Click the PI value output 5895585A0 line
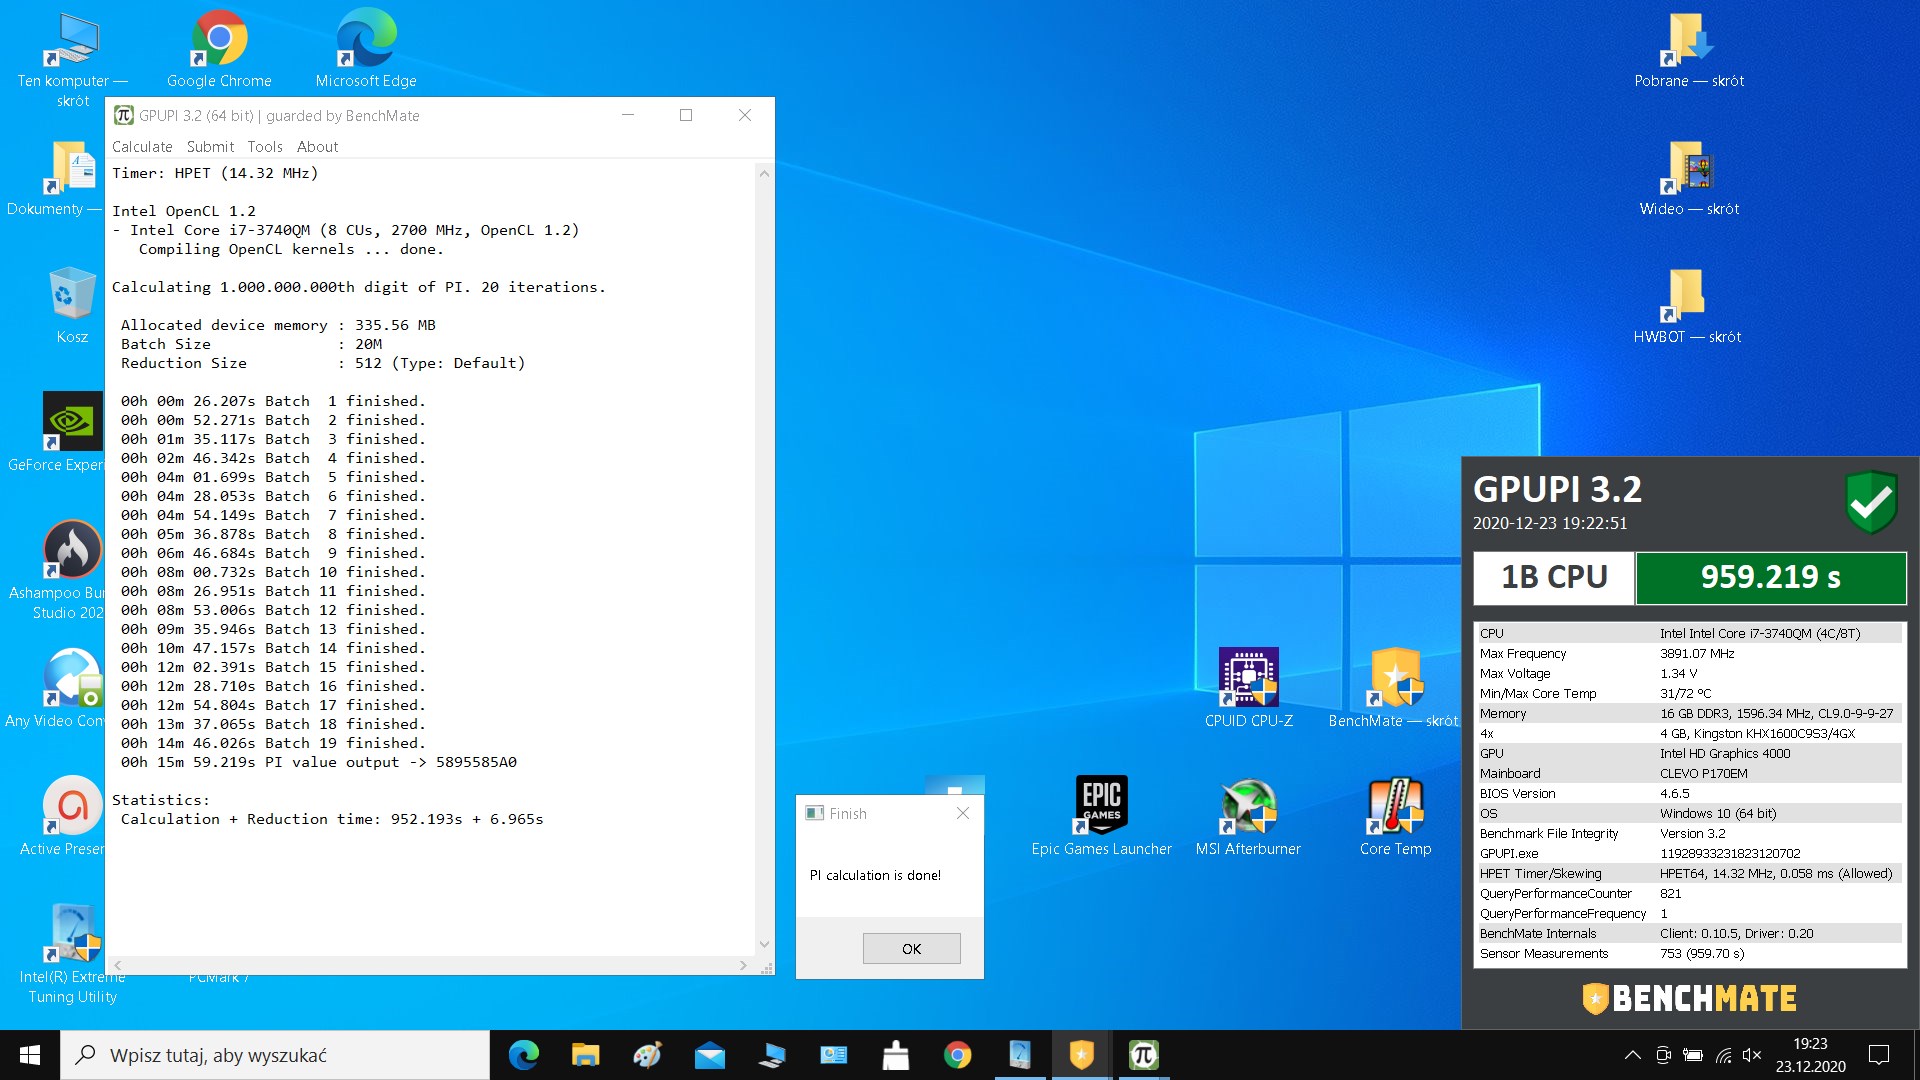The height and width of the screenshot is (1080, 1920). click(319, 762)
